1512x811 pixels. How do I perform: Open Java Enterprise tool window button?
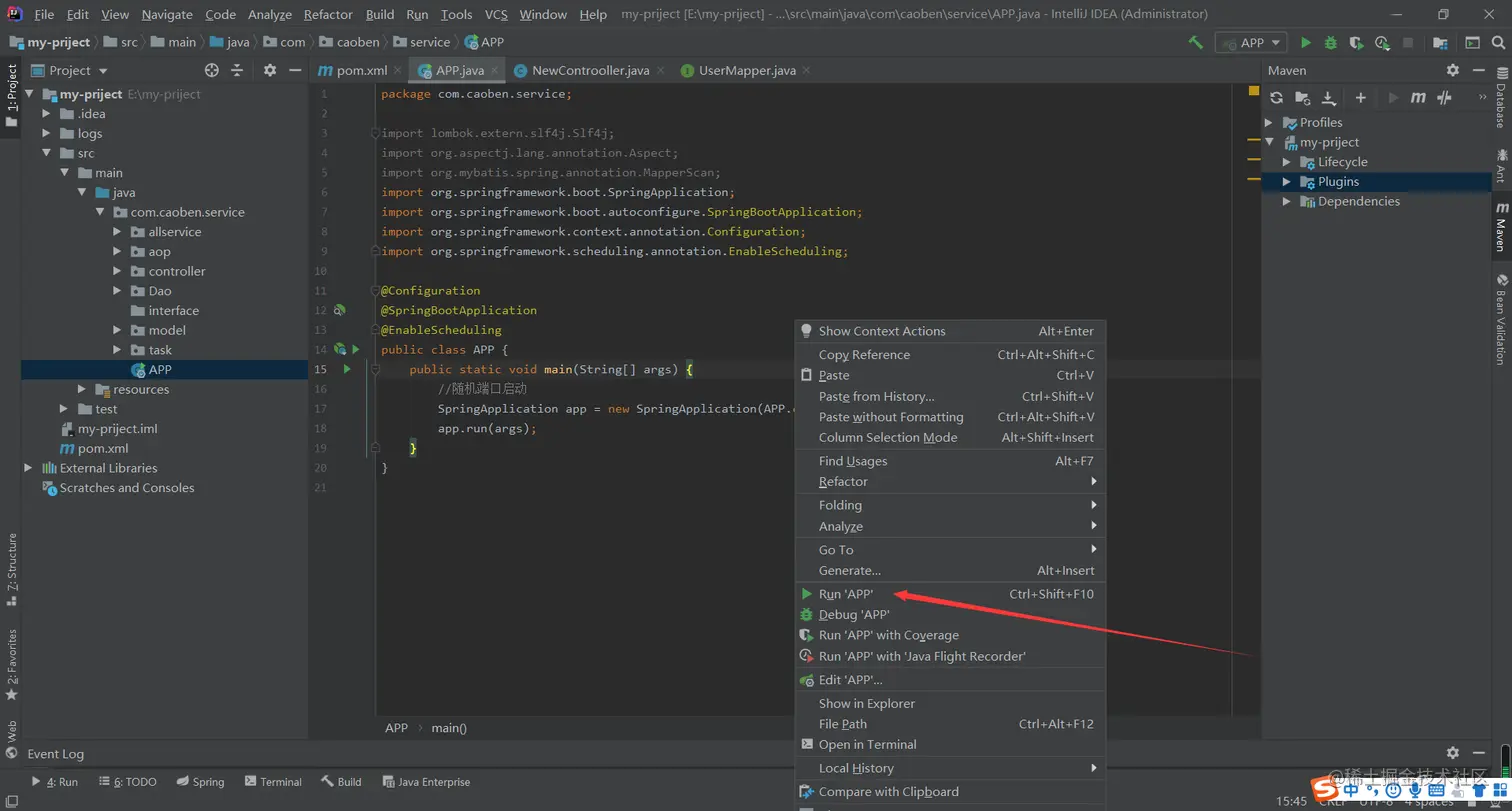point(426,782)
